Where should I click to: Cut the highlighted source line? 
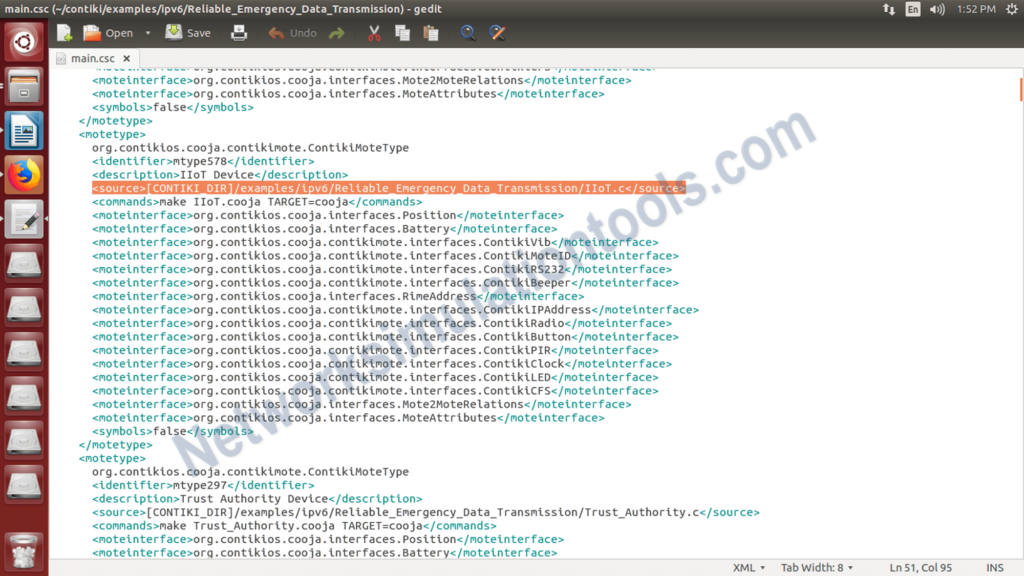[374, 32]
